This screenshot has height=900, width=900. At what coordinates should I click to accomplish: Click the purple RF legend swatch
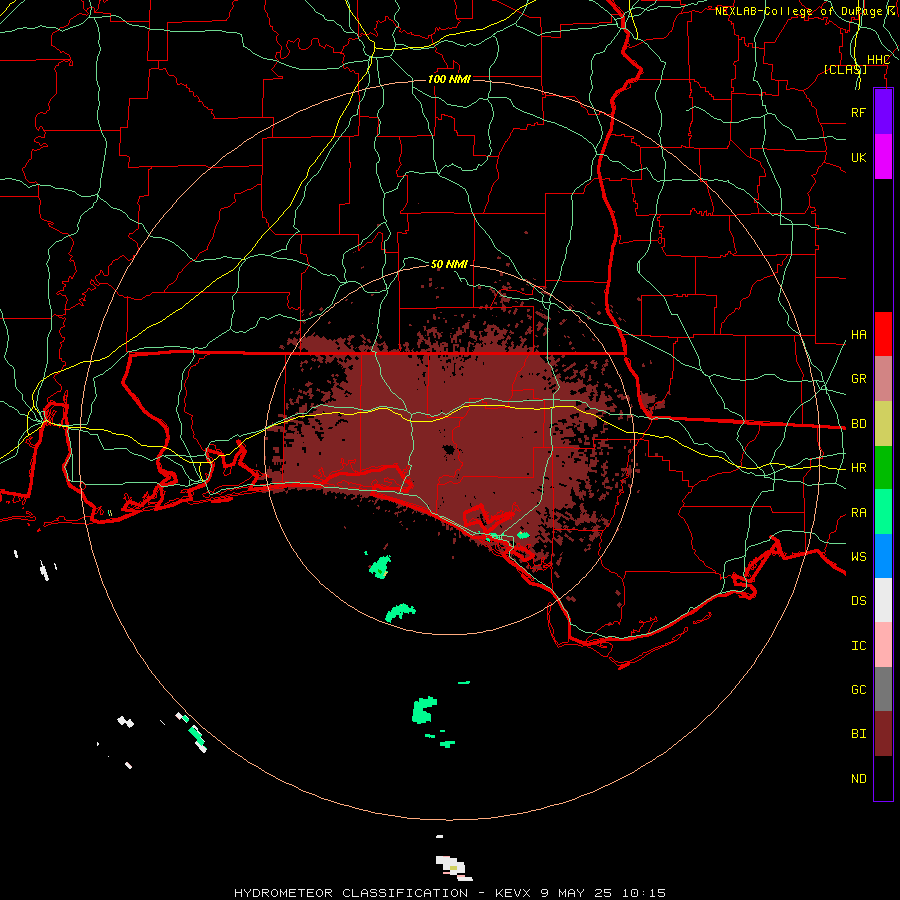click(x=883, y=112)
